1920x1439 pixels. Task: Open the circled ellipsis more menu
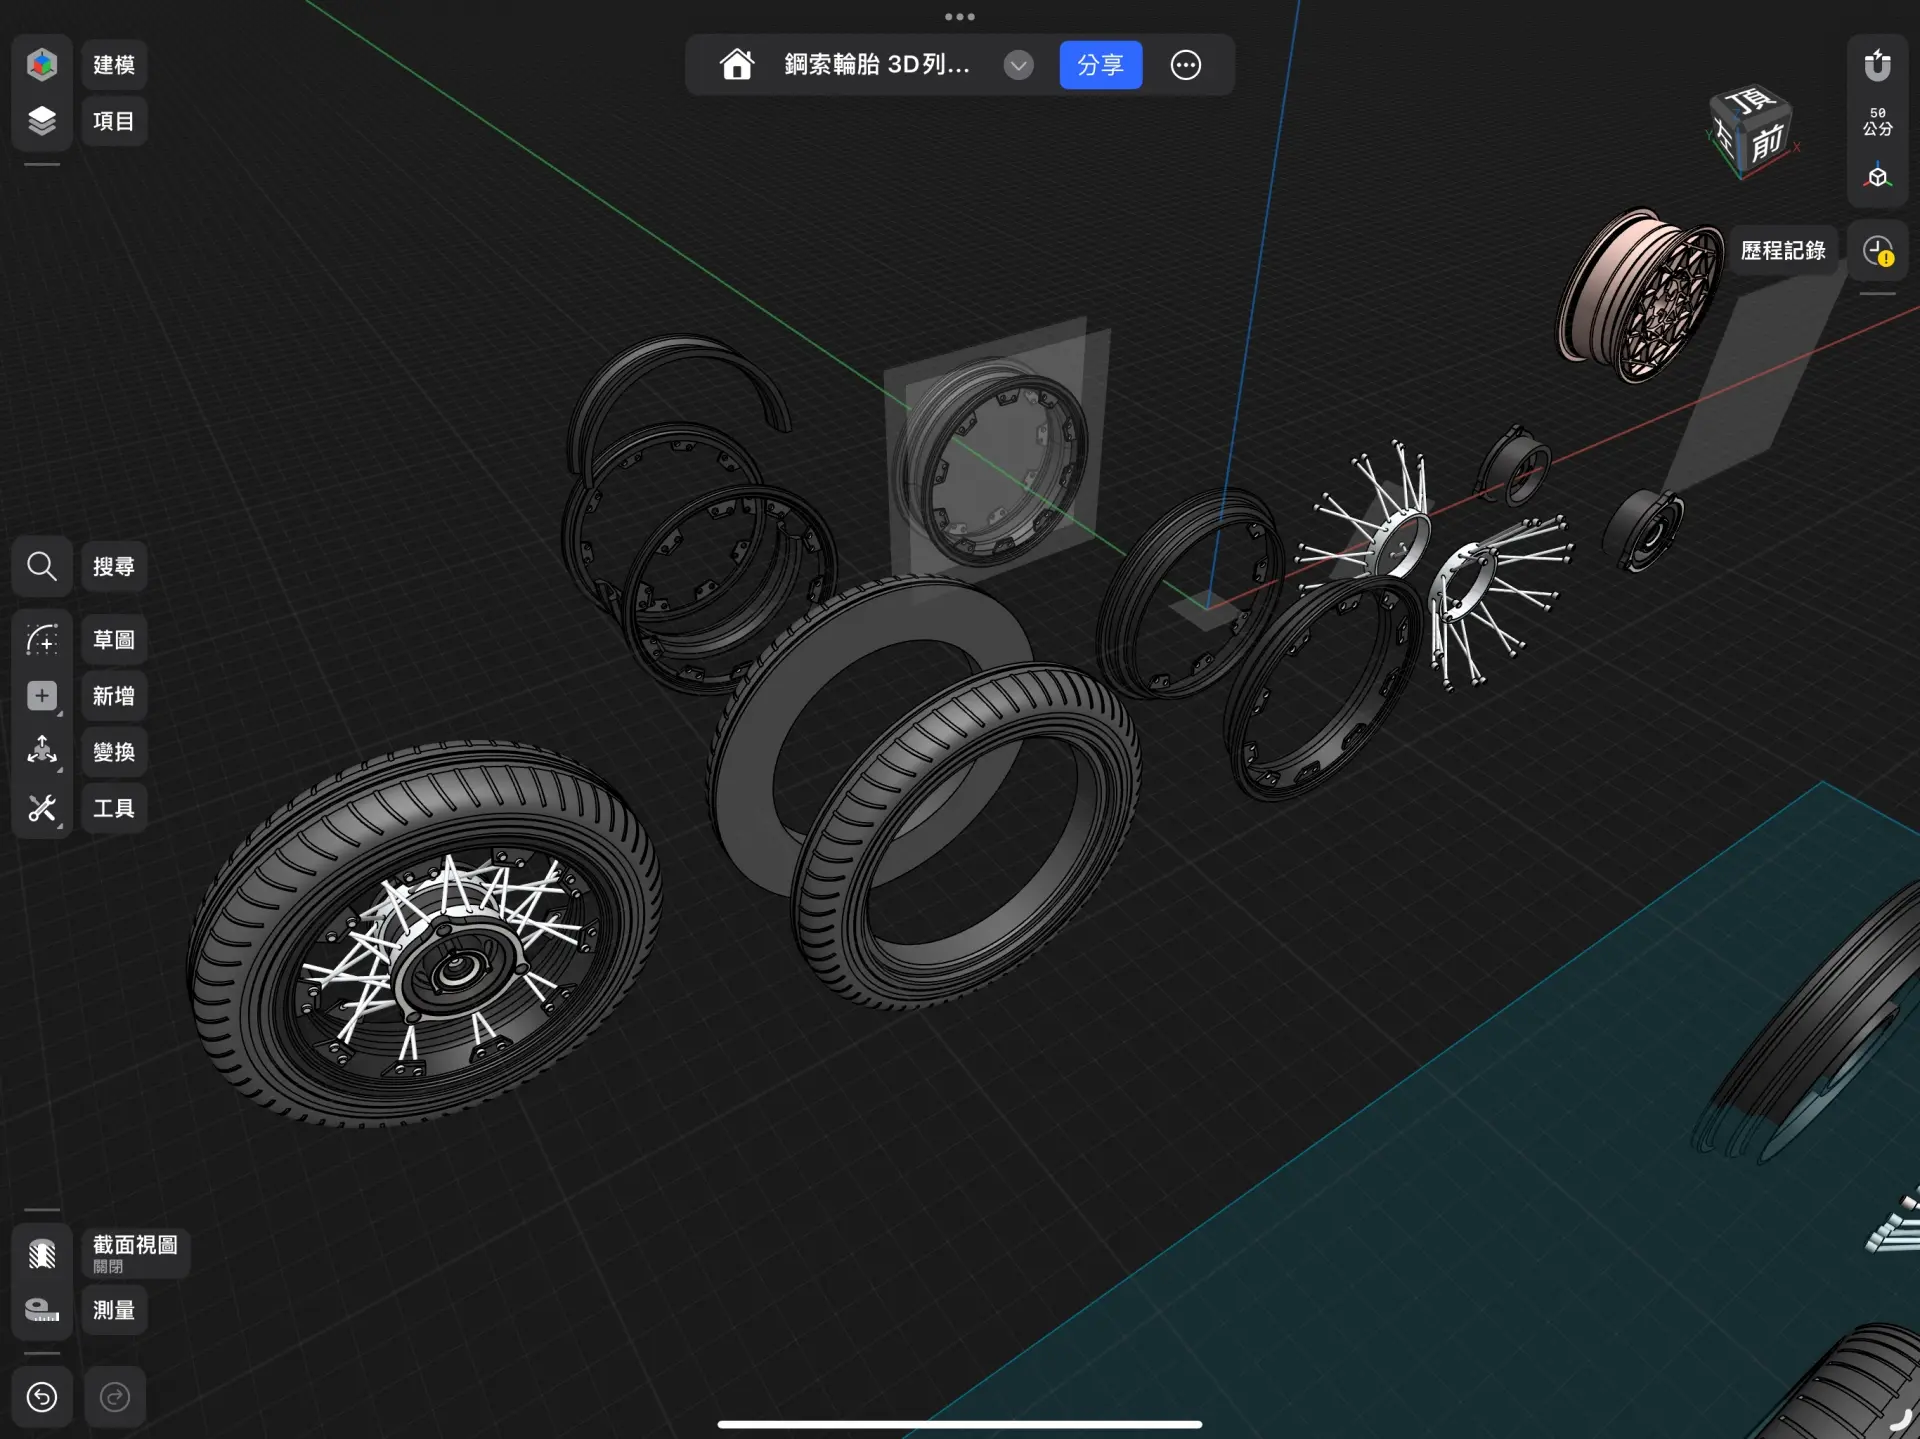(x=1185, y=65)
